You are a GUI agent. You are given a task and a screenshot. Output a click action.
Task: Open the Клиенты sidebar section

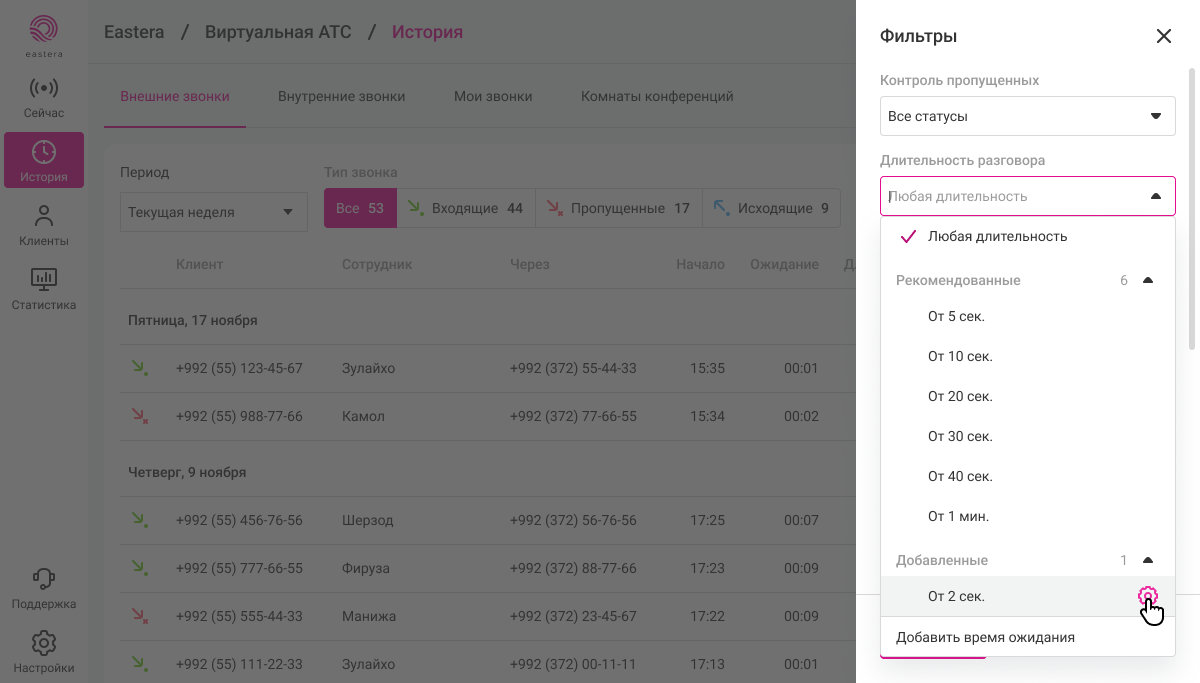[x=44, y=225]
